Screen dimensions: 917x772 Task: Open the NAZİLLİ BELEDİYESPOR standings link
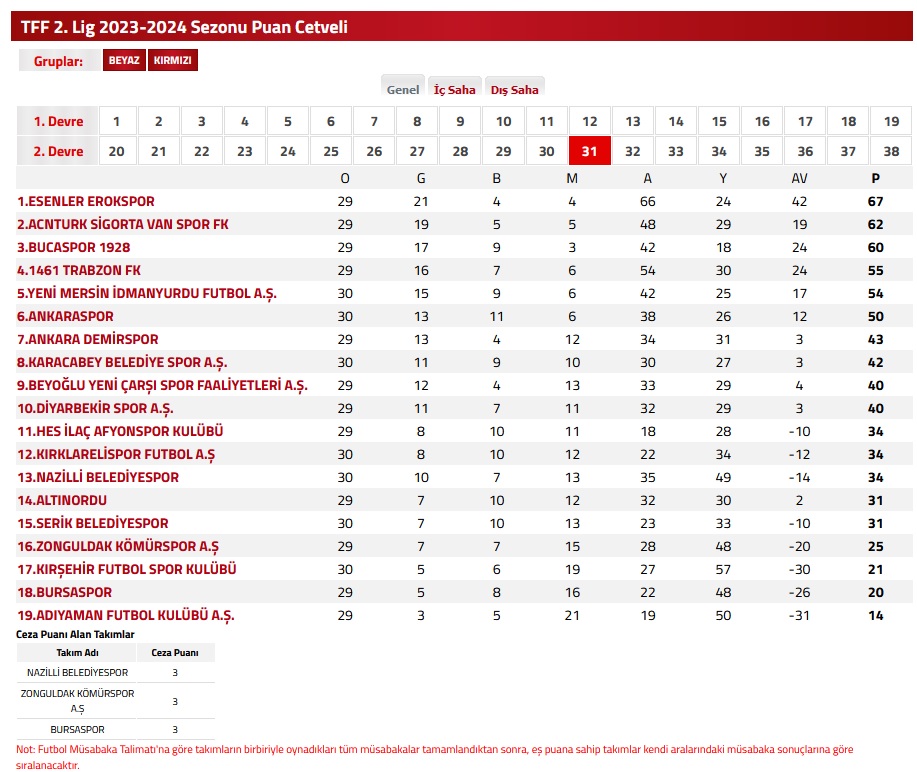(x=98, y=477)
